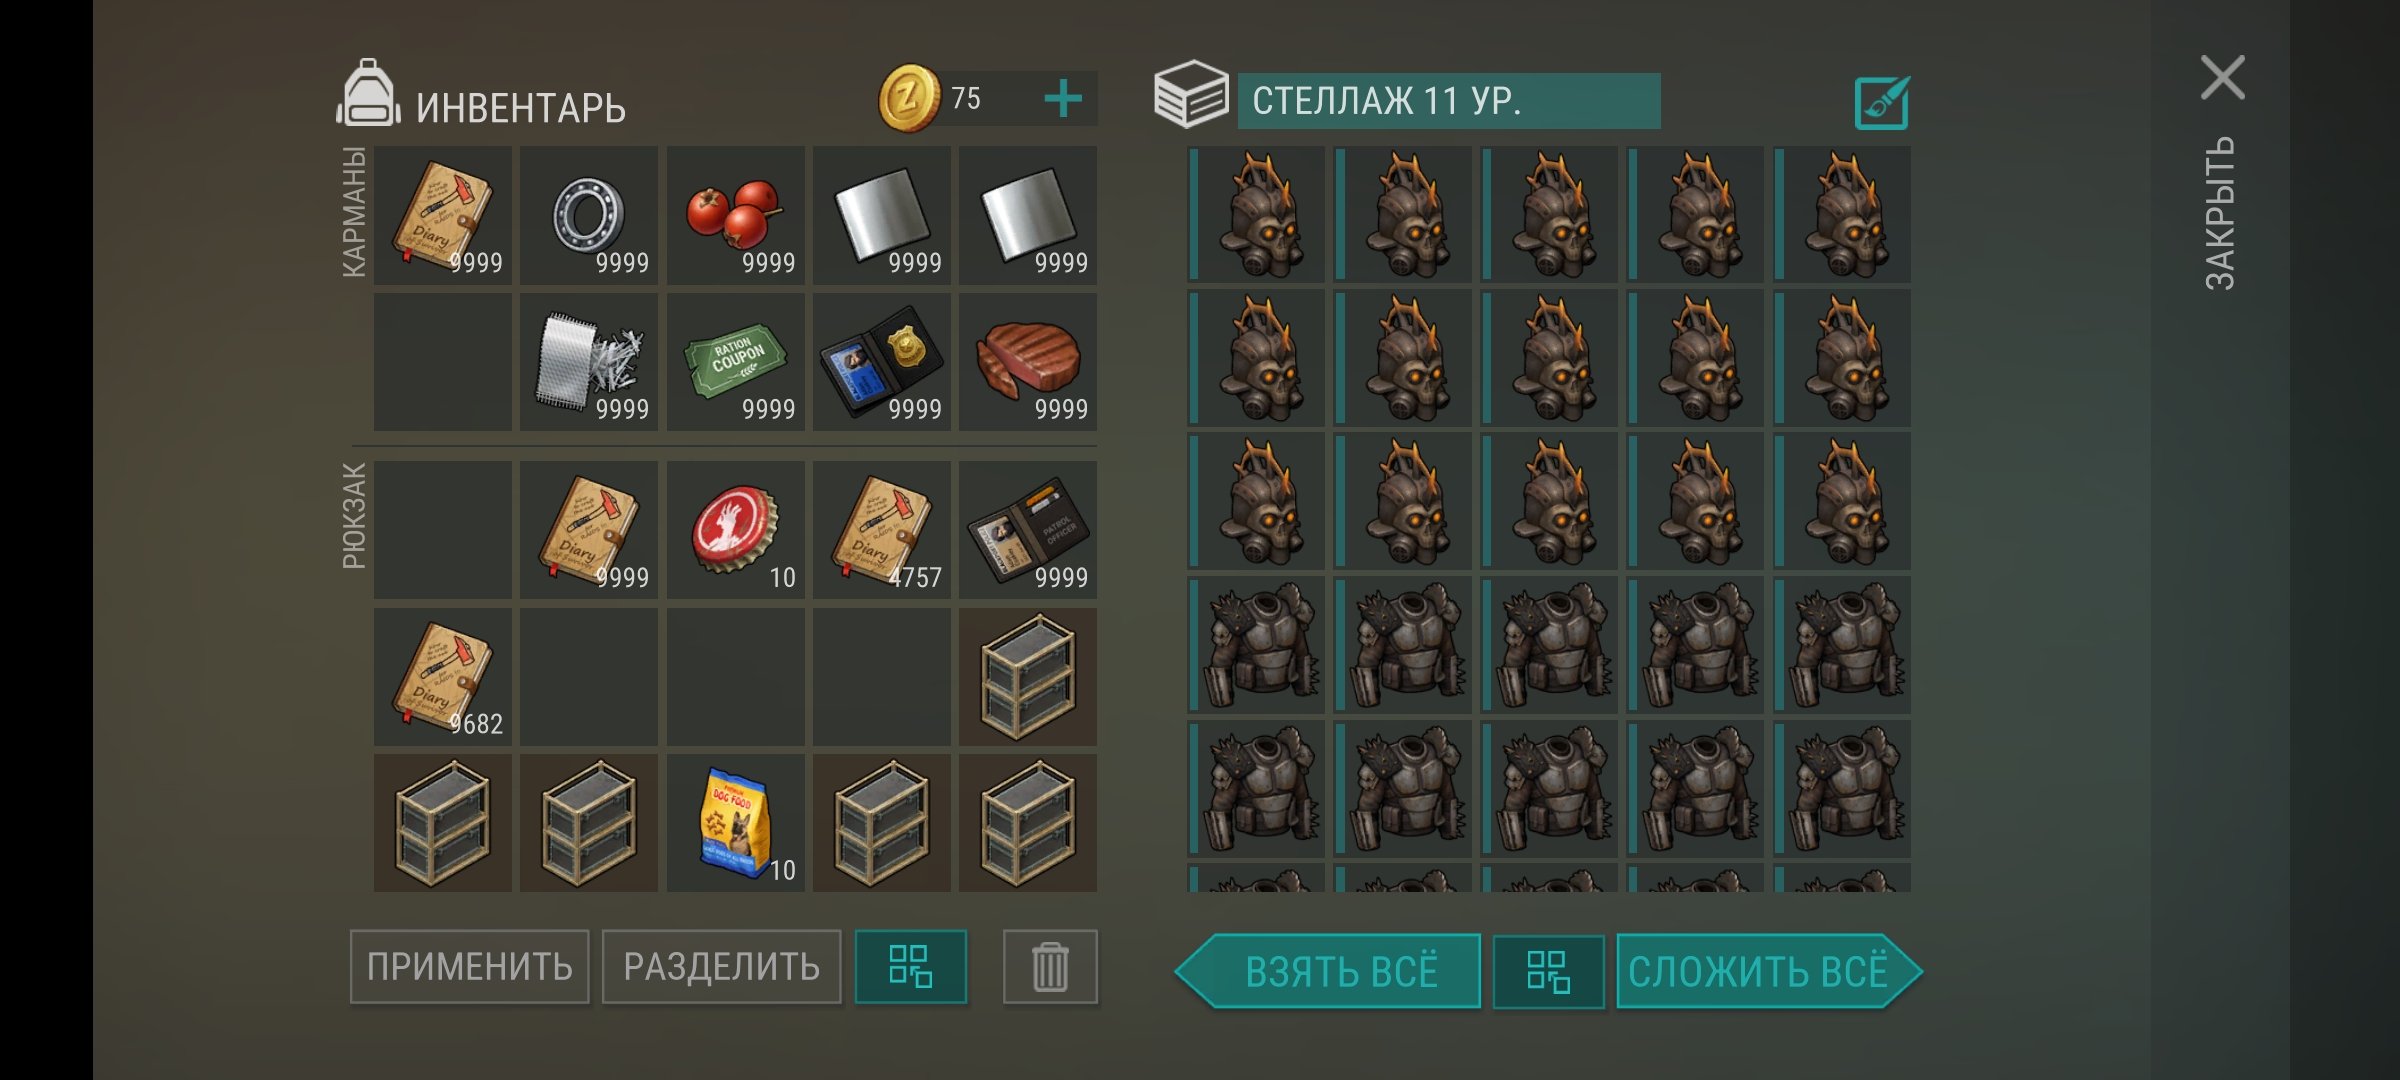Select the red bottle cap item
Image resolution: width=2400 pixels, height=1080 pixels.
click(735, 530)
